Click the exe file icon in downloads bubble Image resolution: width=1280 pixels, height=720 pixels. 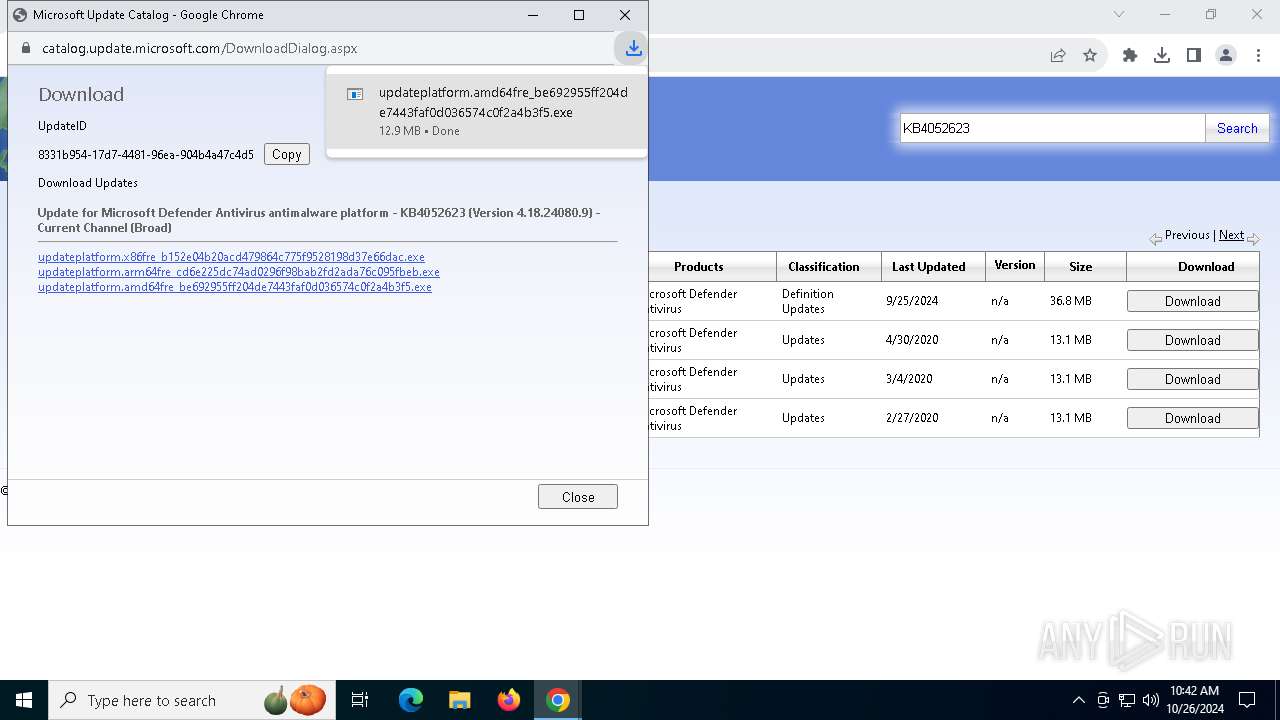(x=355, y=94)
